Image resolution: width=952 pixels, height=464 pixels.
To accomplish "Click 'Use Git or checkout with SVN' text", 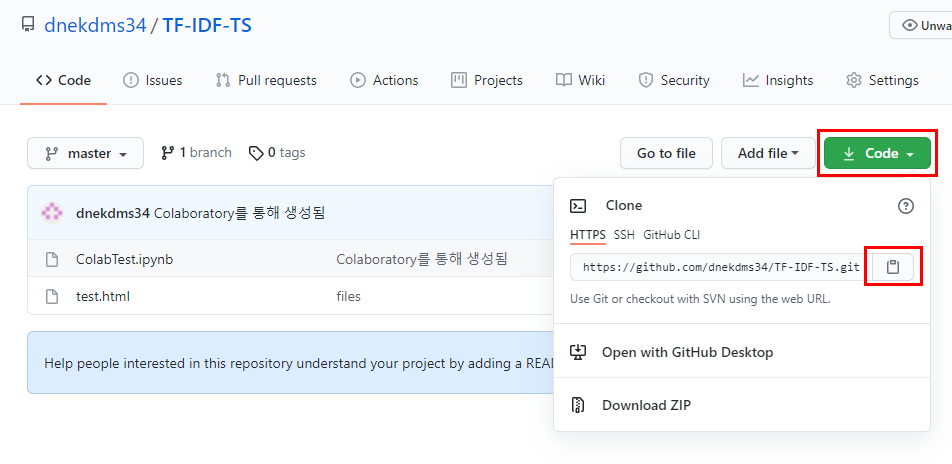I will (x=700, y=299).
